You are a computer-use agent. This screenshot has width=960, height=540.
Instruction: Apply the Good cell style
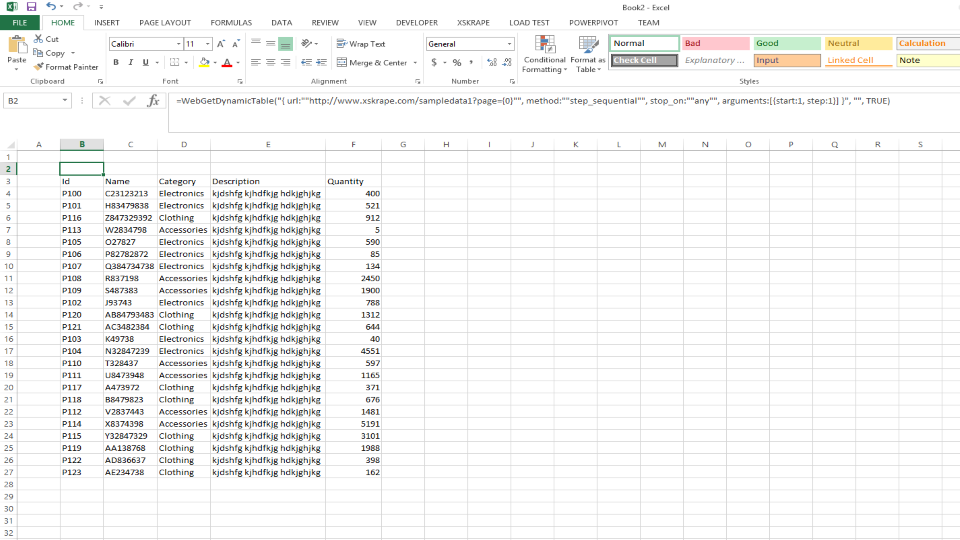[x=787, y=43]
